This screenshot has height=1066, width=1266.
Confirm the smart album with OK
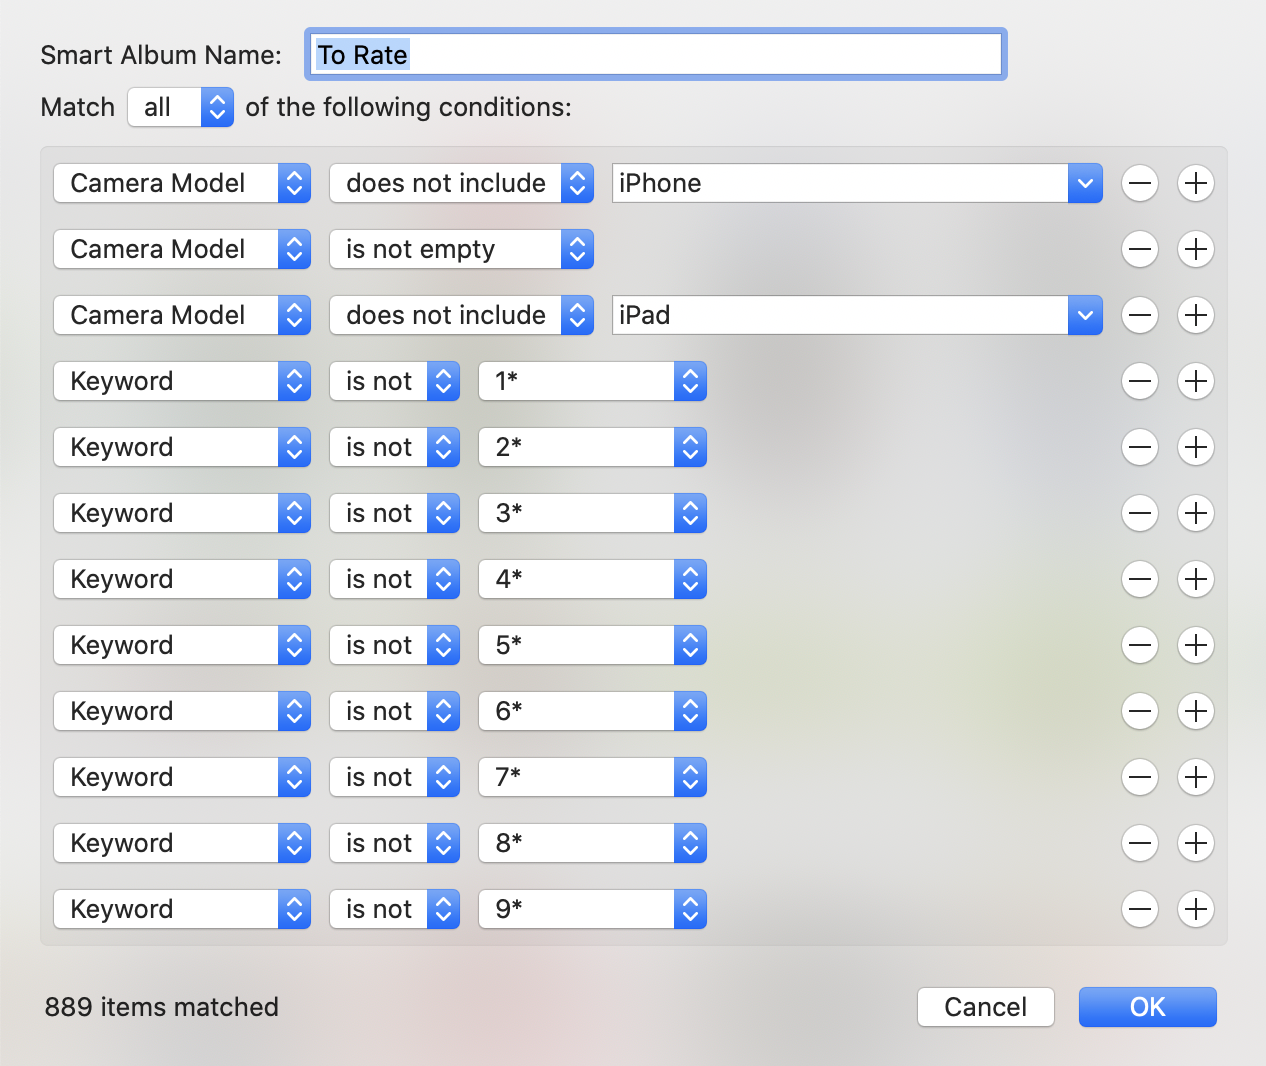(1148, 1007)
